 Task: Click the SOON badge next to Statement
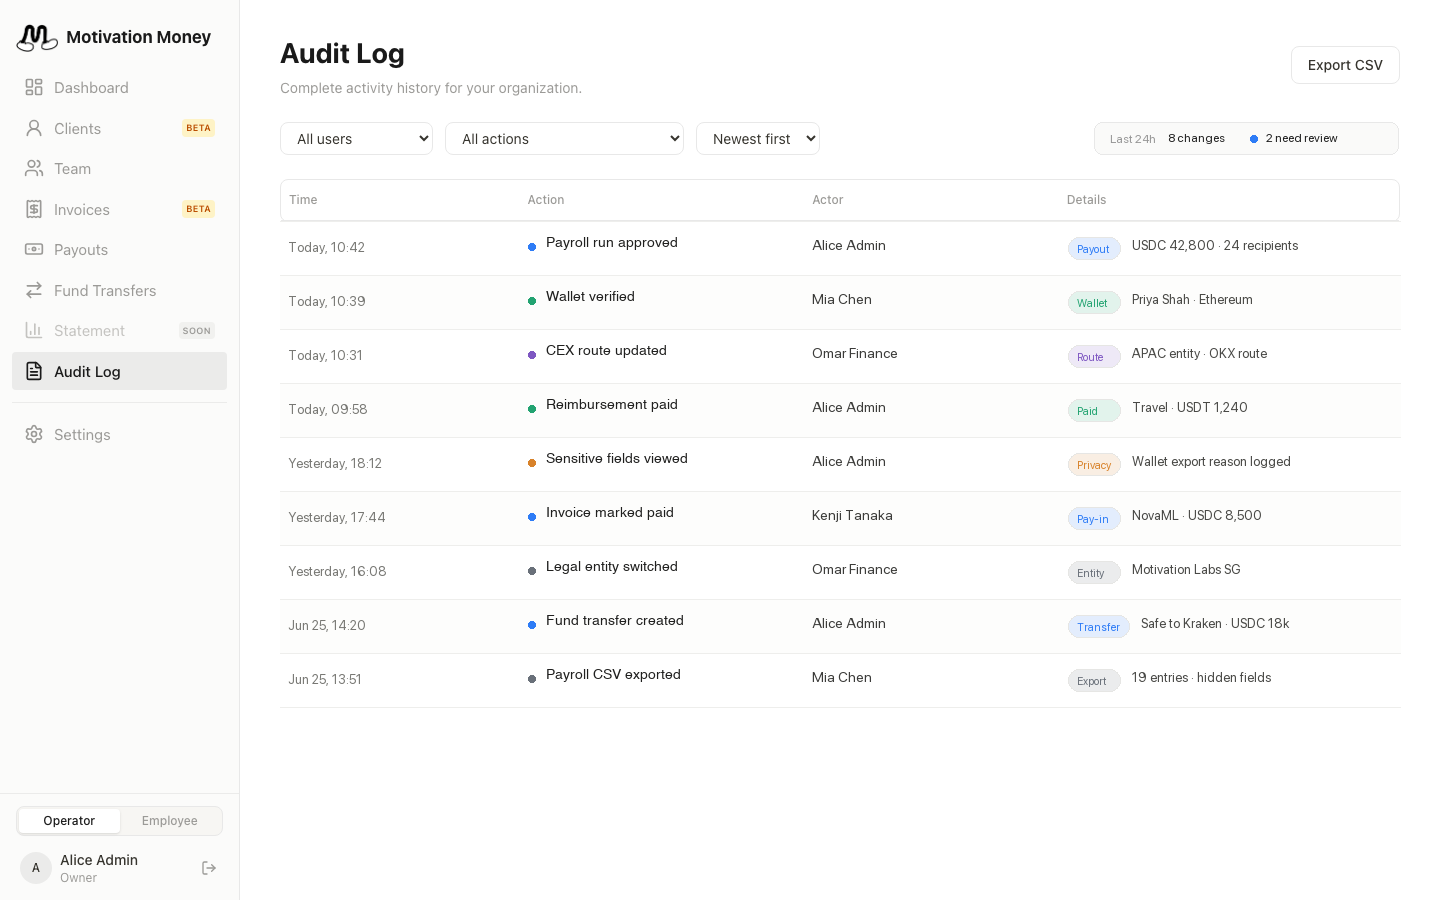click(x=197, y=331)
